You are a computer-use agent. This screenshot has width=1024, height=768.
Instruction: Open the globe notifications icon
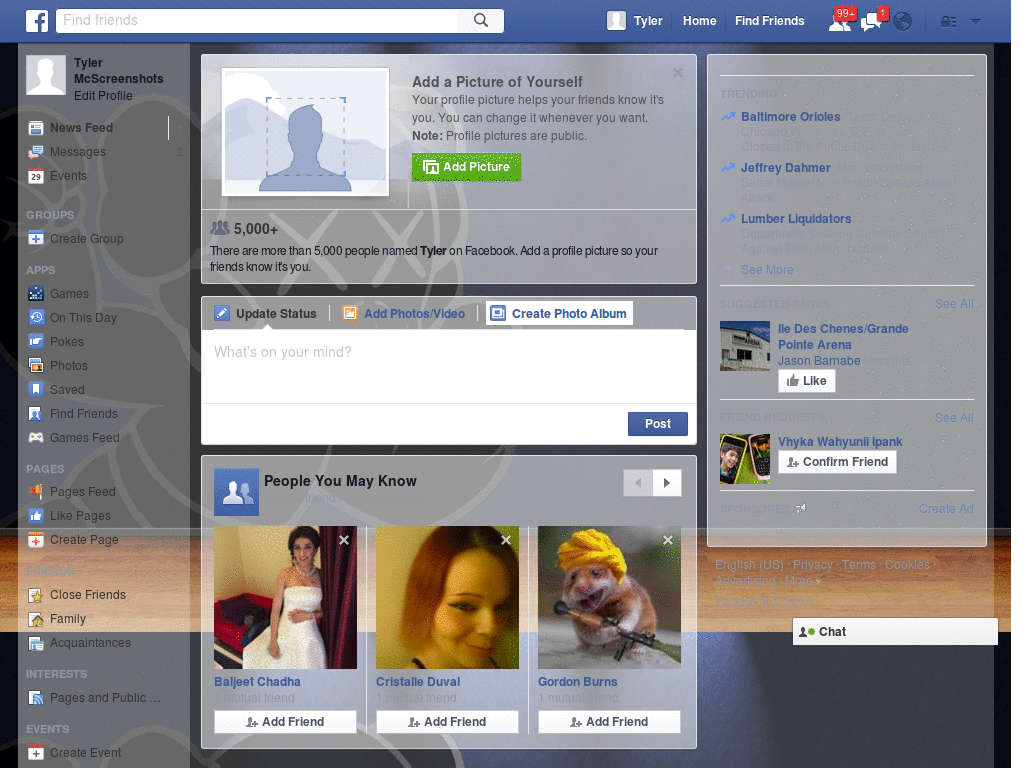click(x=903, y=22)
